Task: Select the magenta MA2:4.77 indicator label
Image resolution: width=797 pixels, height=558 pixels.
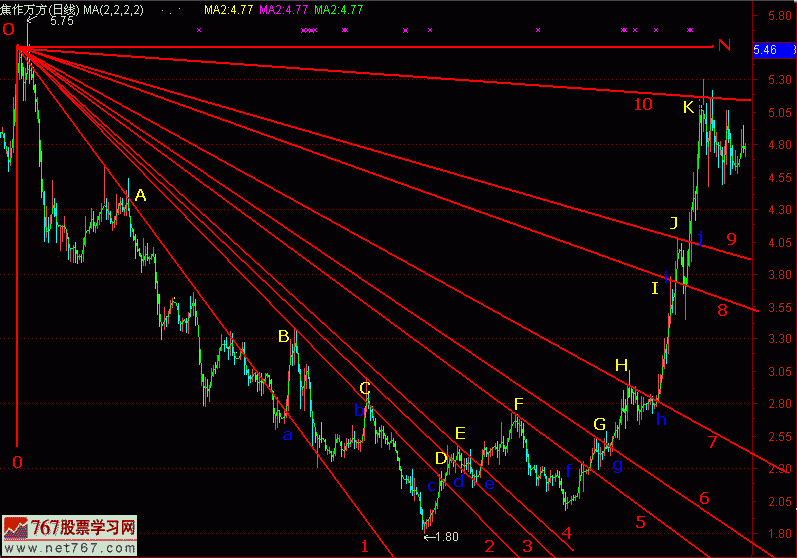Action: click(x=283, y=9)
